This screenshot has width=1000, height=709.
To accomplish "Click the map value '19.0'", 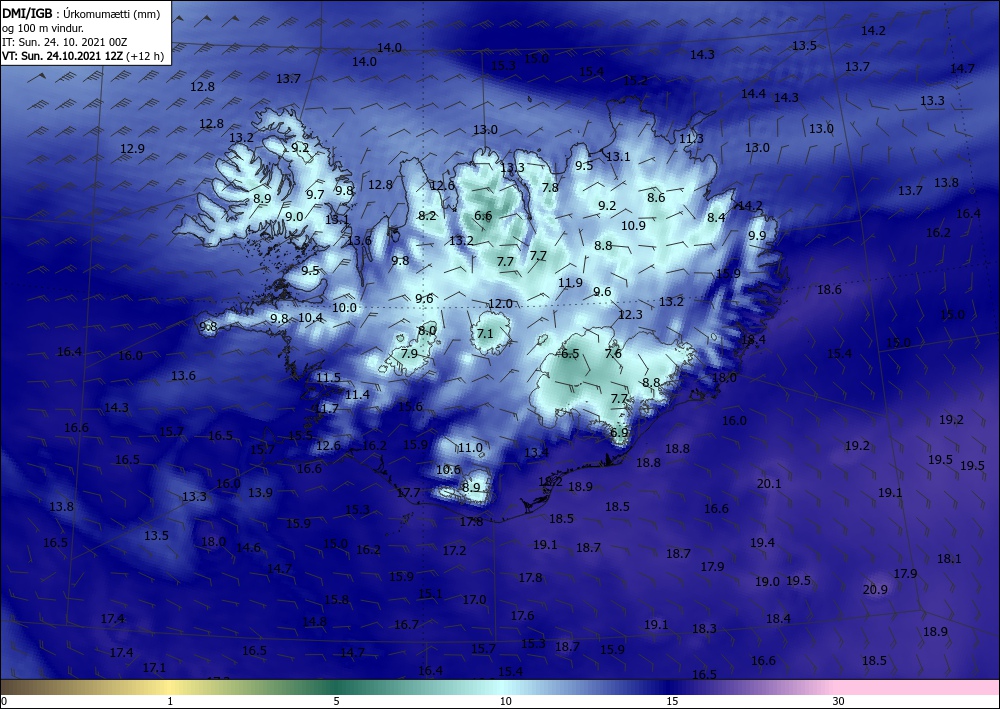I will 767,581.
